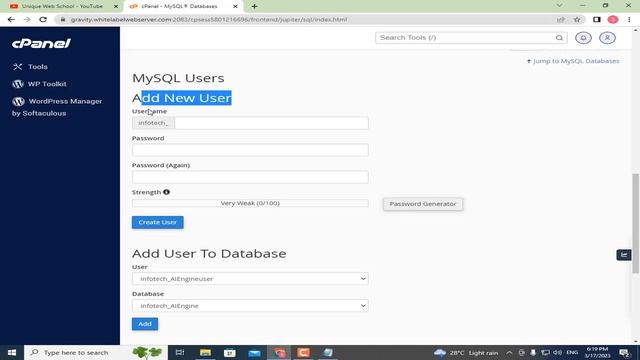This screenshot has width=640, height=360.
Task: Open Microsoft Store from the taskbar
Action: pyautogui.click(x=230, y=352)
